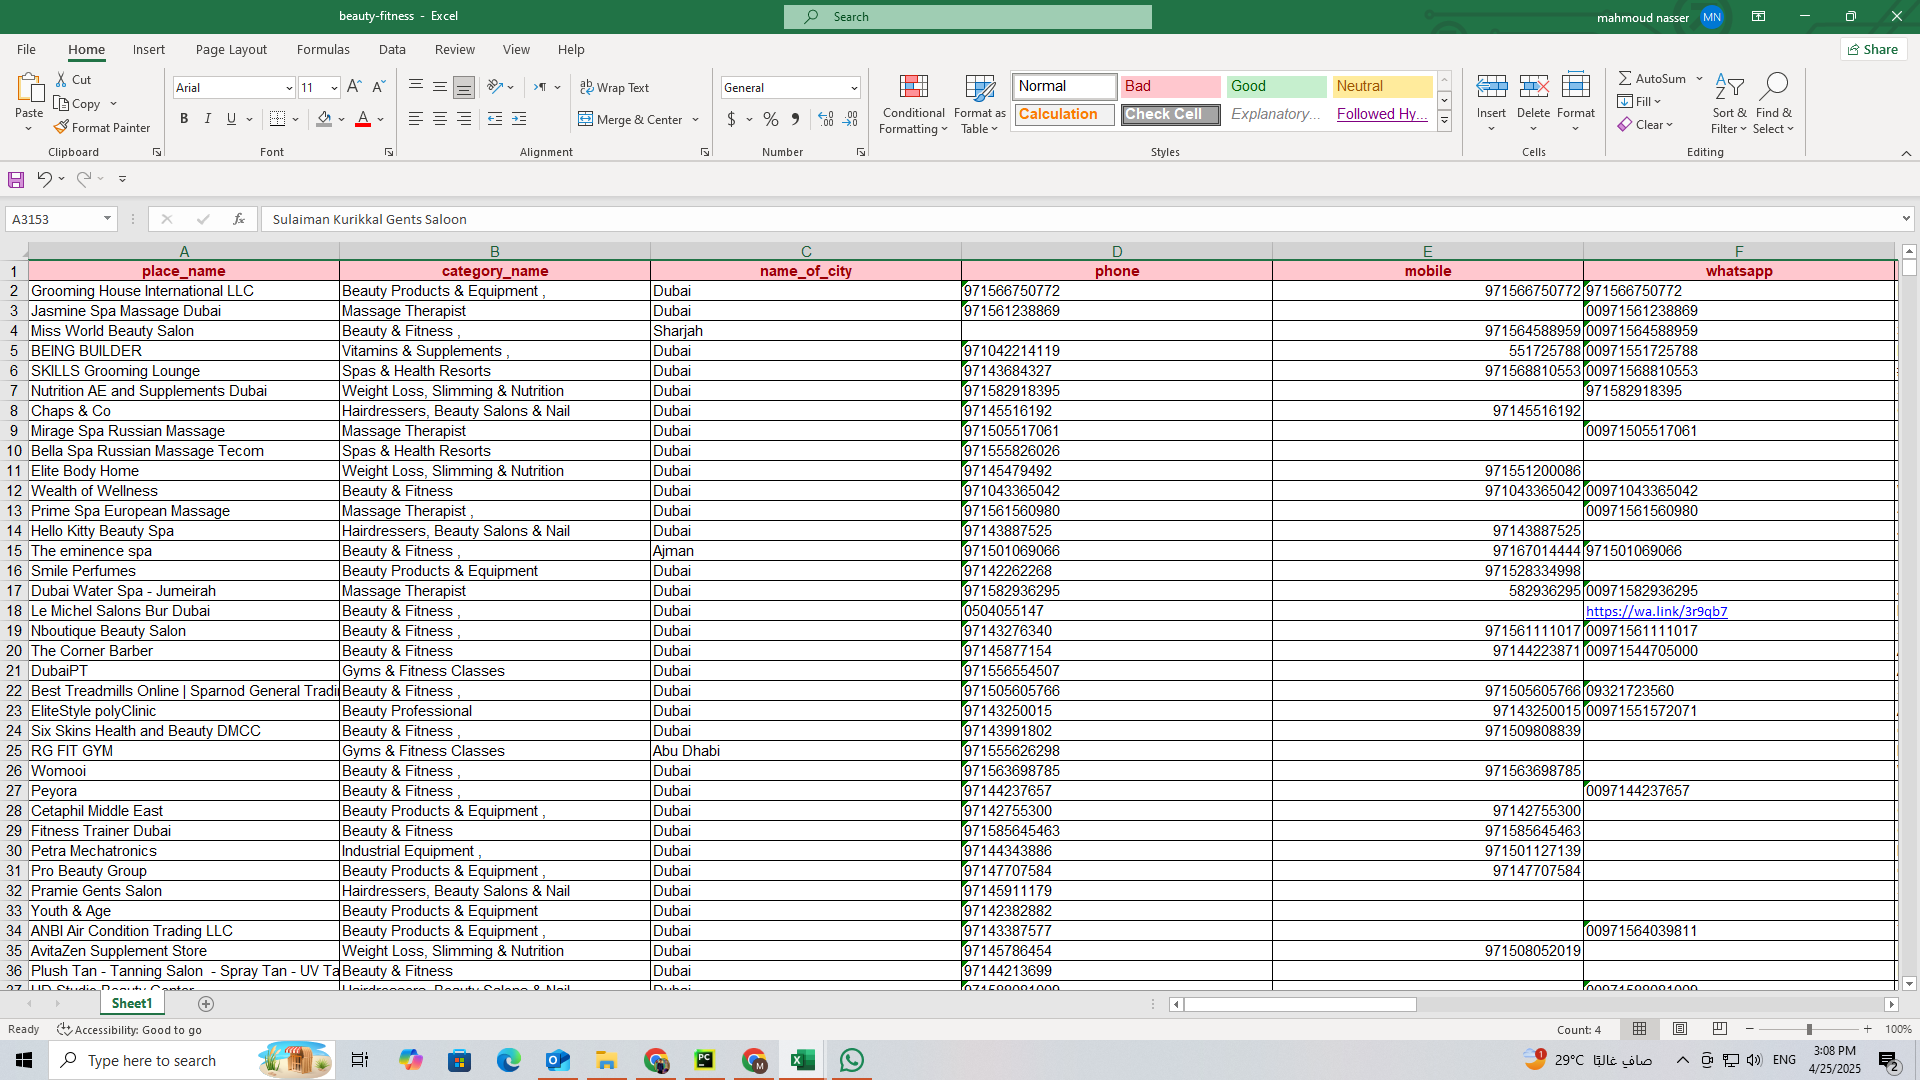Open the General number format dropdown
The width and height of the screenshot is (1920, 1080).
854,88
